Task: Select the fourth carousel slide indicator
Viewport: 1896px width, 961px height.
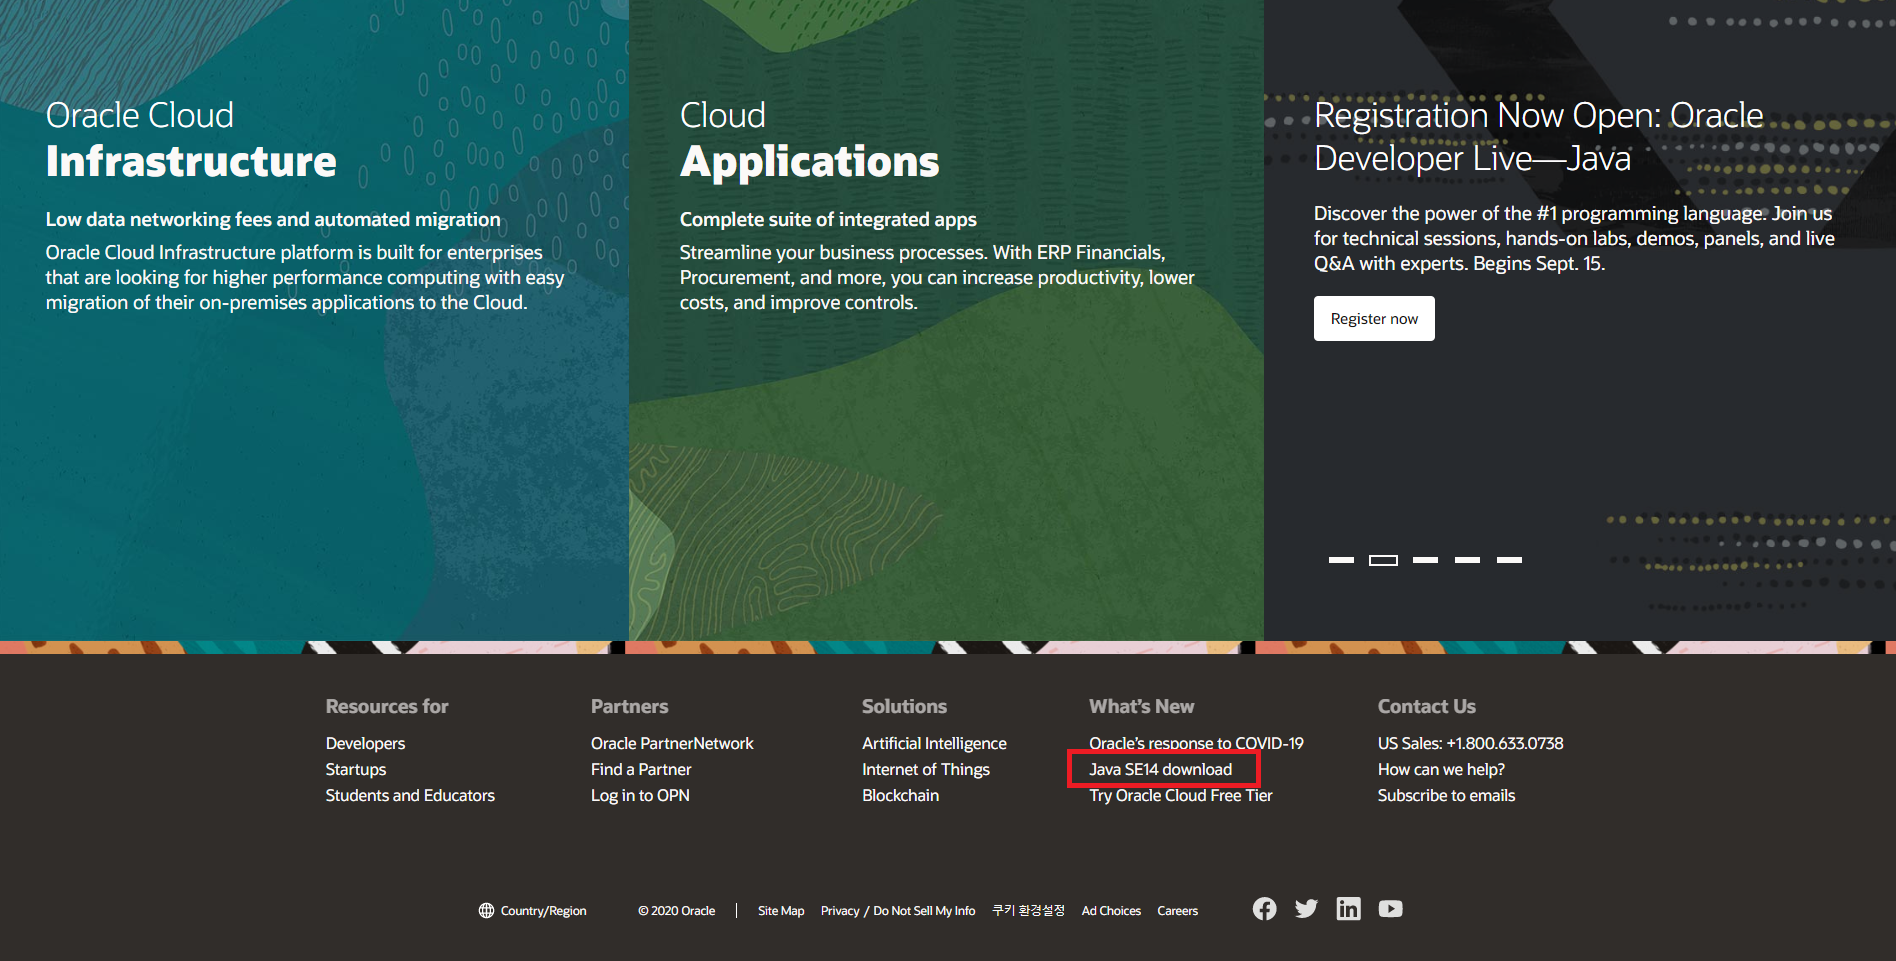Action: point(1467,560)
